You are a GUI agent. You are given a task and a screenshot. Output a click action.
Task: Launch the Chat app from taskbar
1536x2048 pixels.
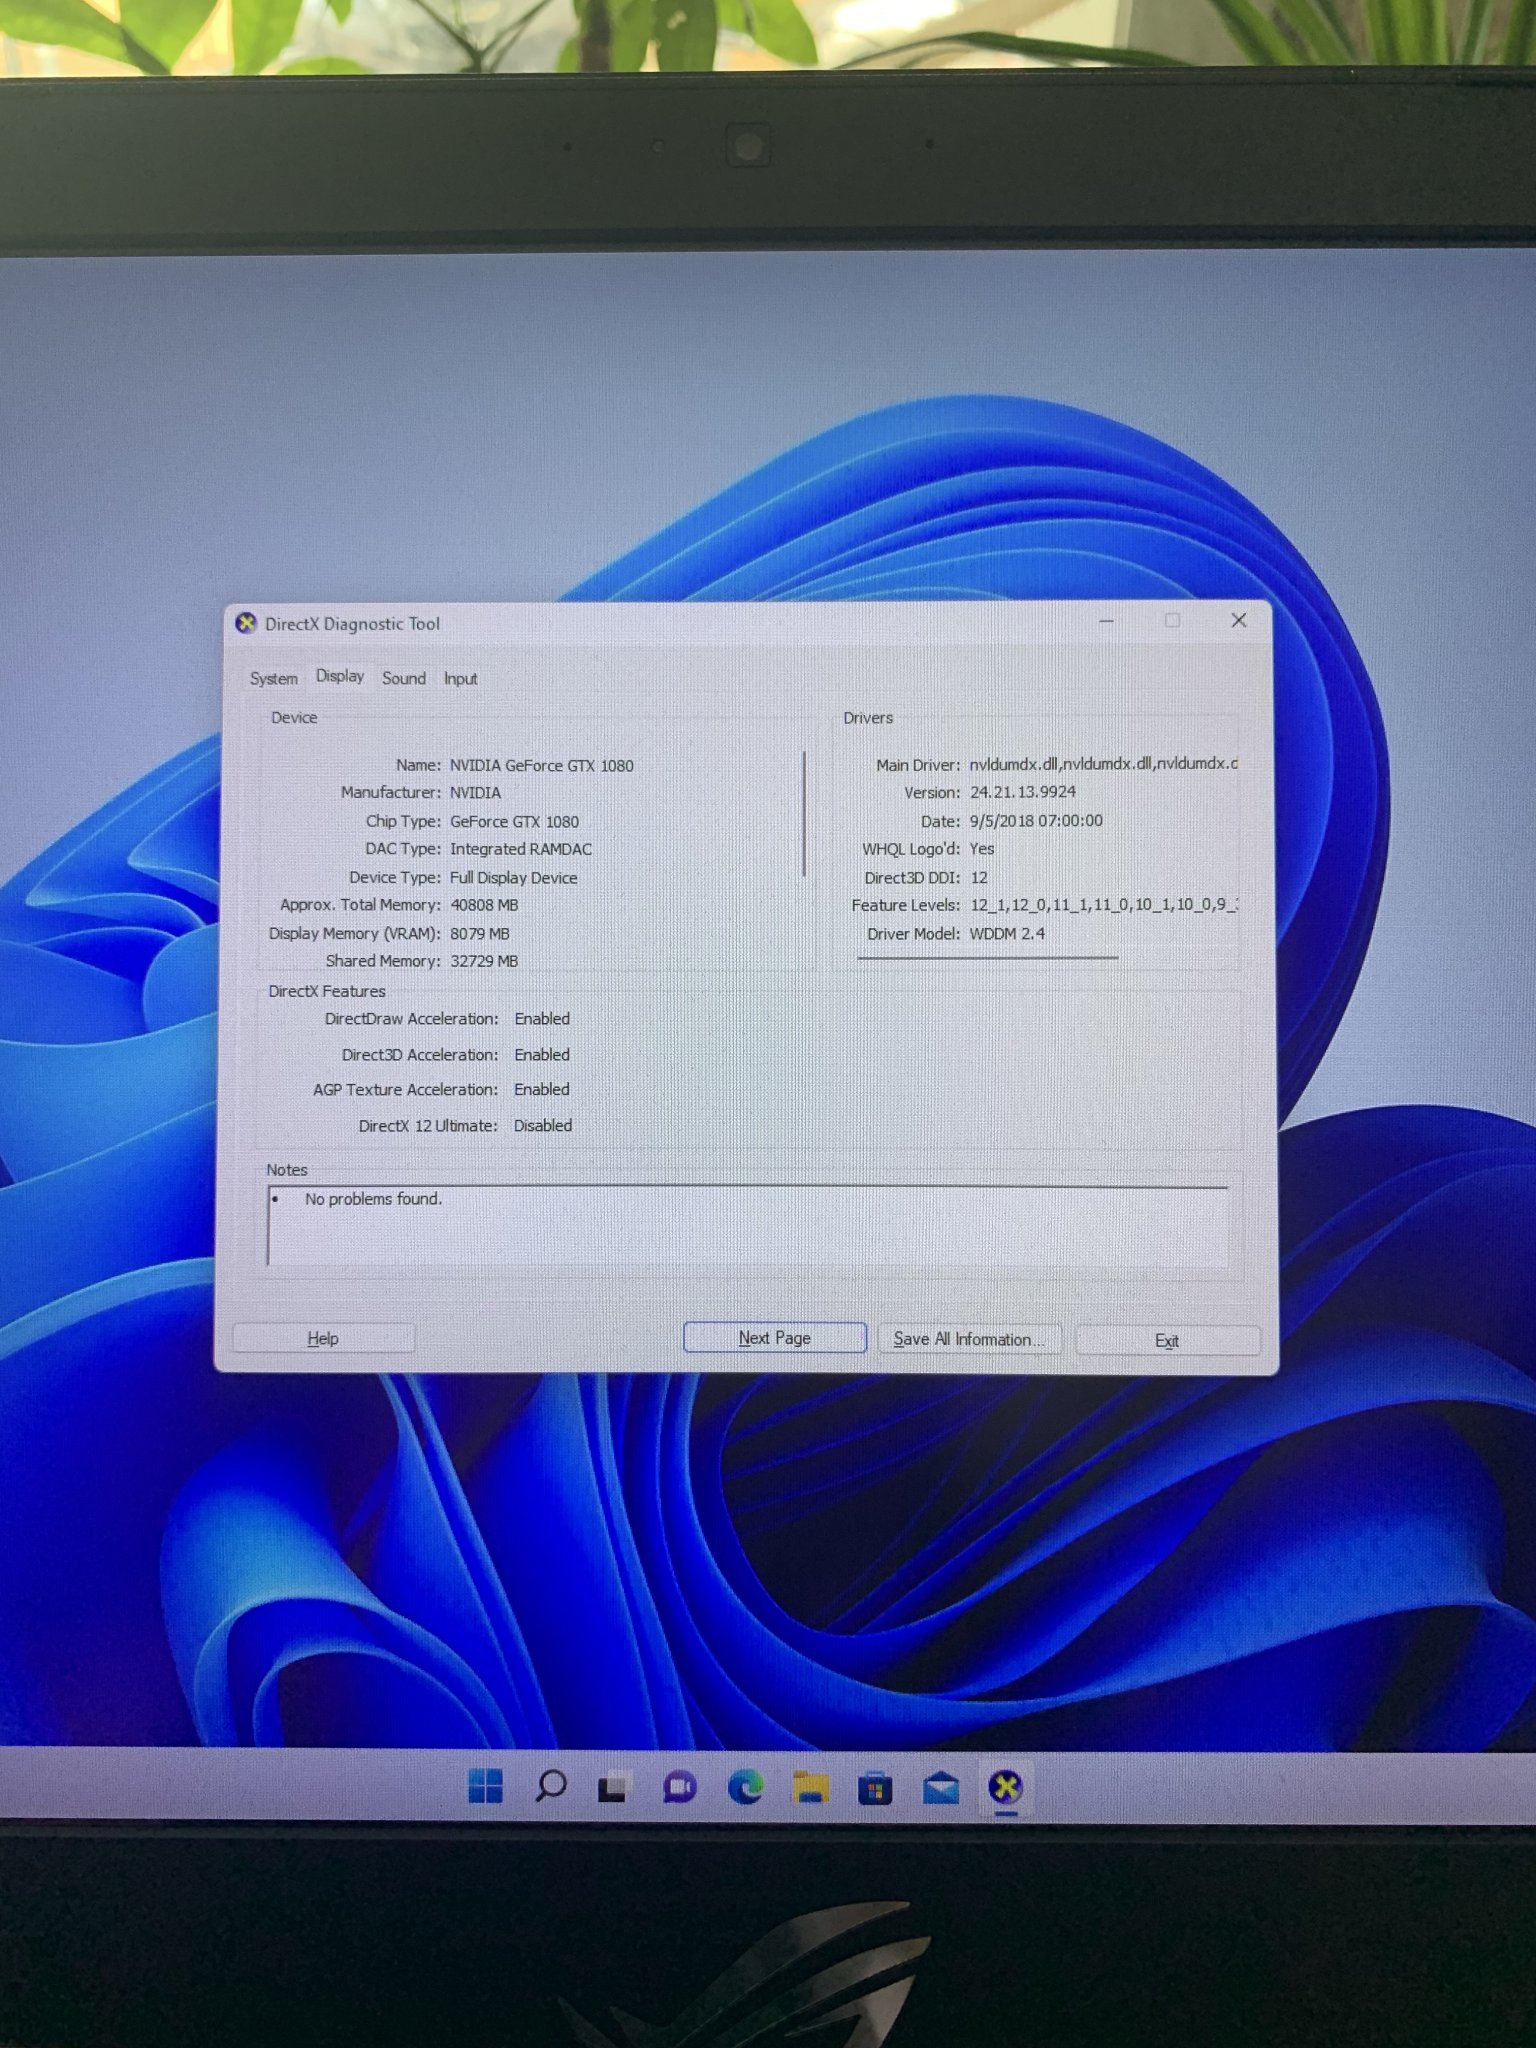pos(679,1787)
